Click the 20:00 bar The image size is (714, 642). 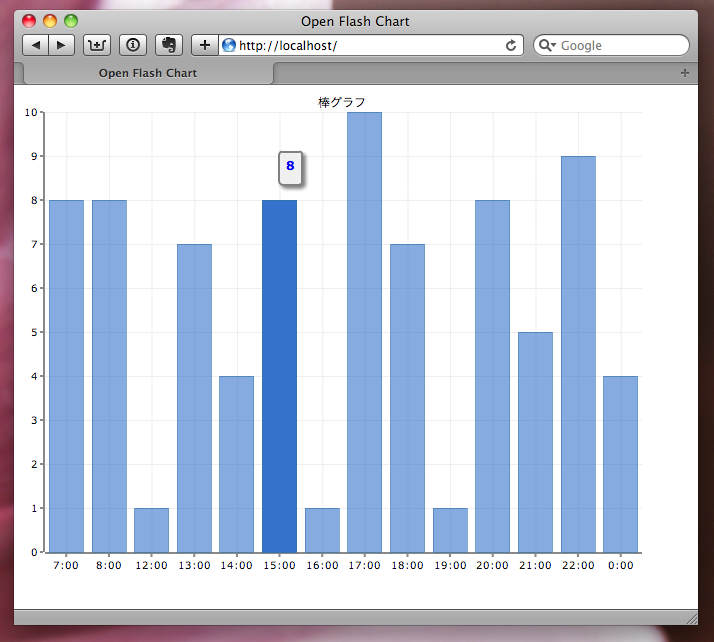click(493, 376)
